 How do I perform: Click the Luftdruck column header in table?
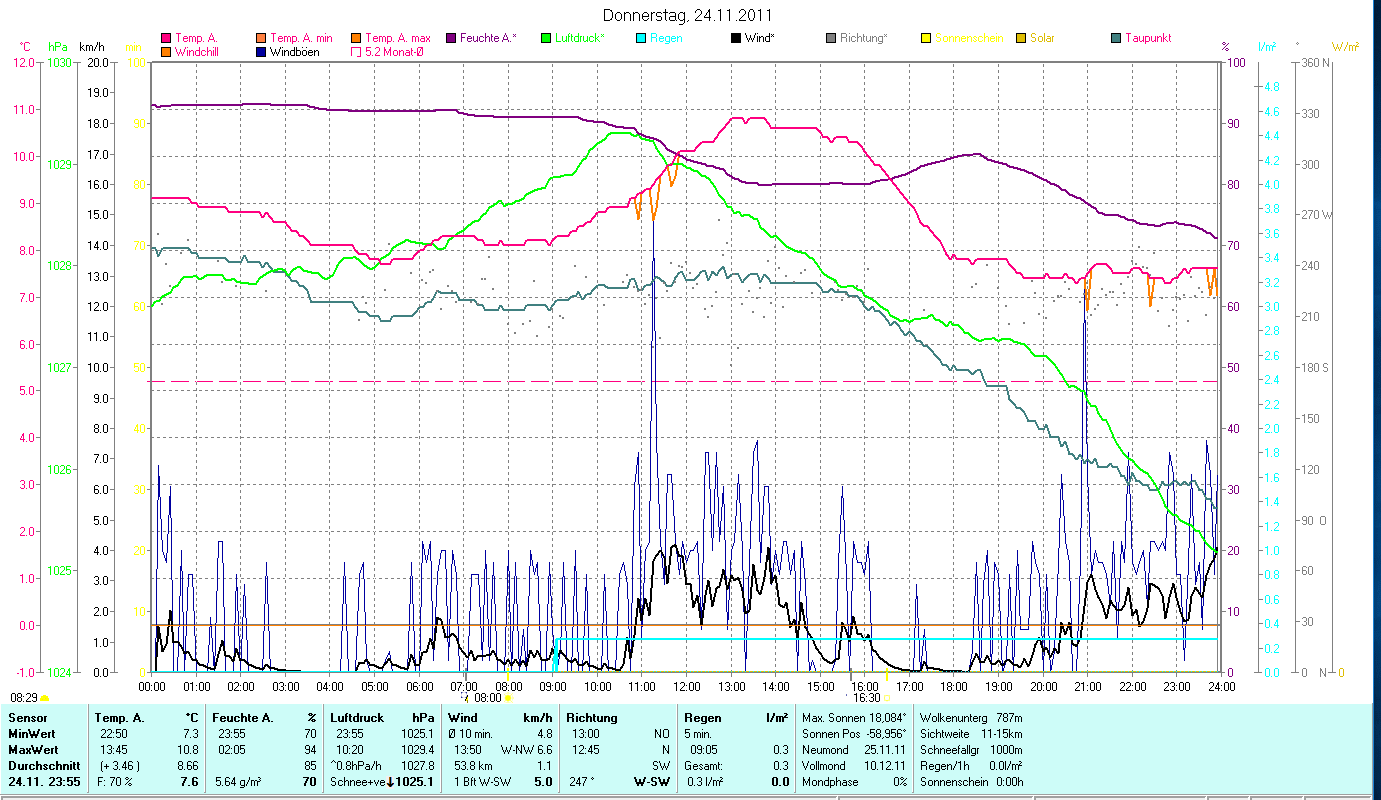352,717
